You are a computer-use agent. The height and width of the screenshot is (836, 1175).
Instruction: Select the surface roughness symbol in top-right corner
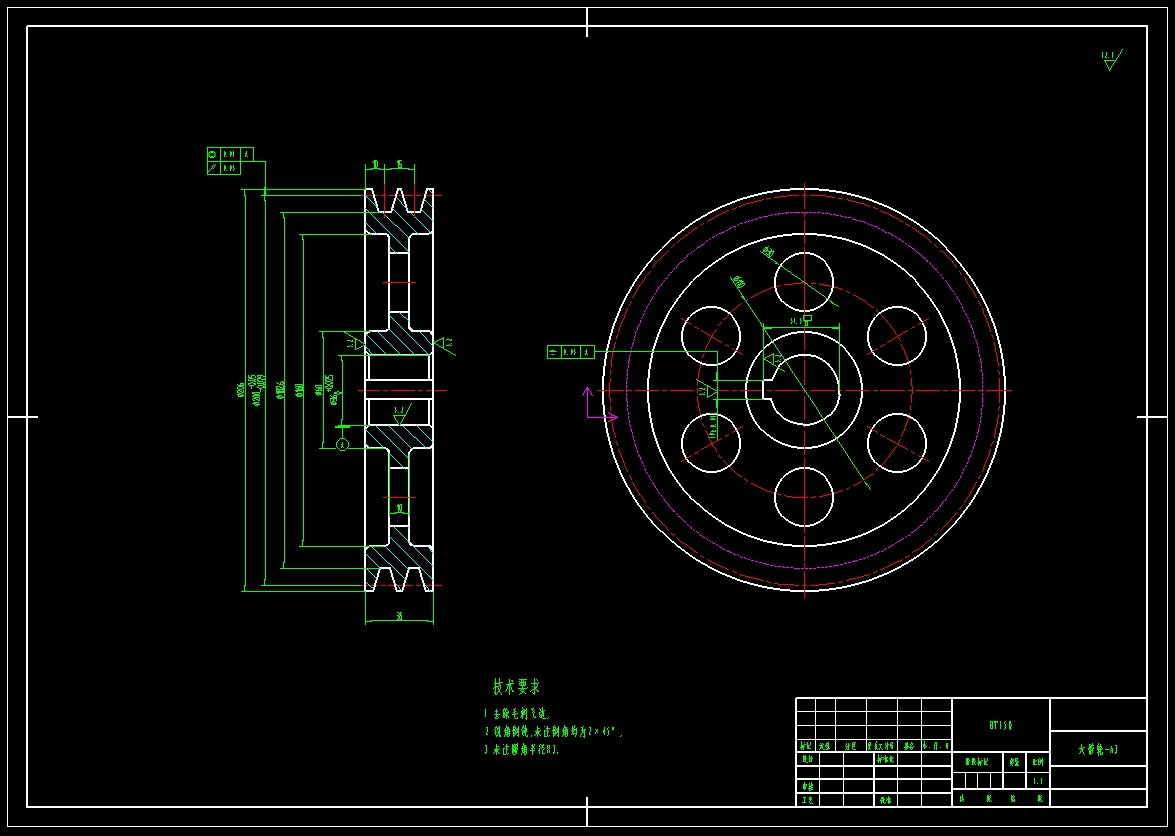click(x=1109, y=60)
